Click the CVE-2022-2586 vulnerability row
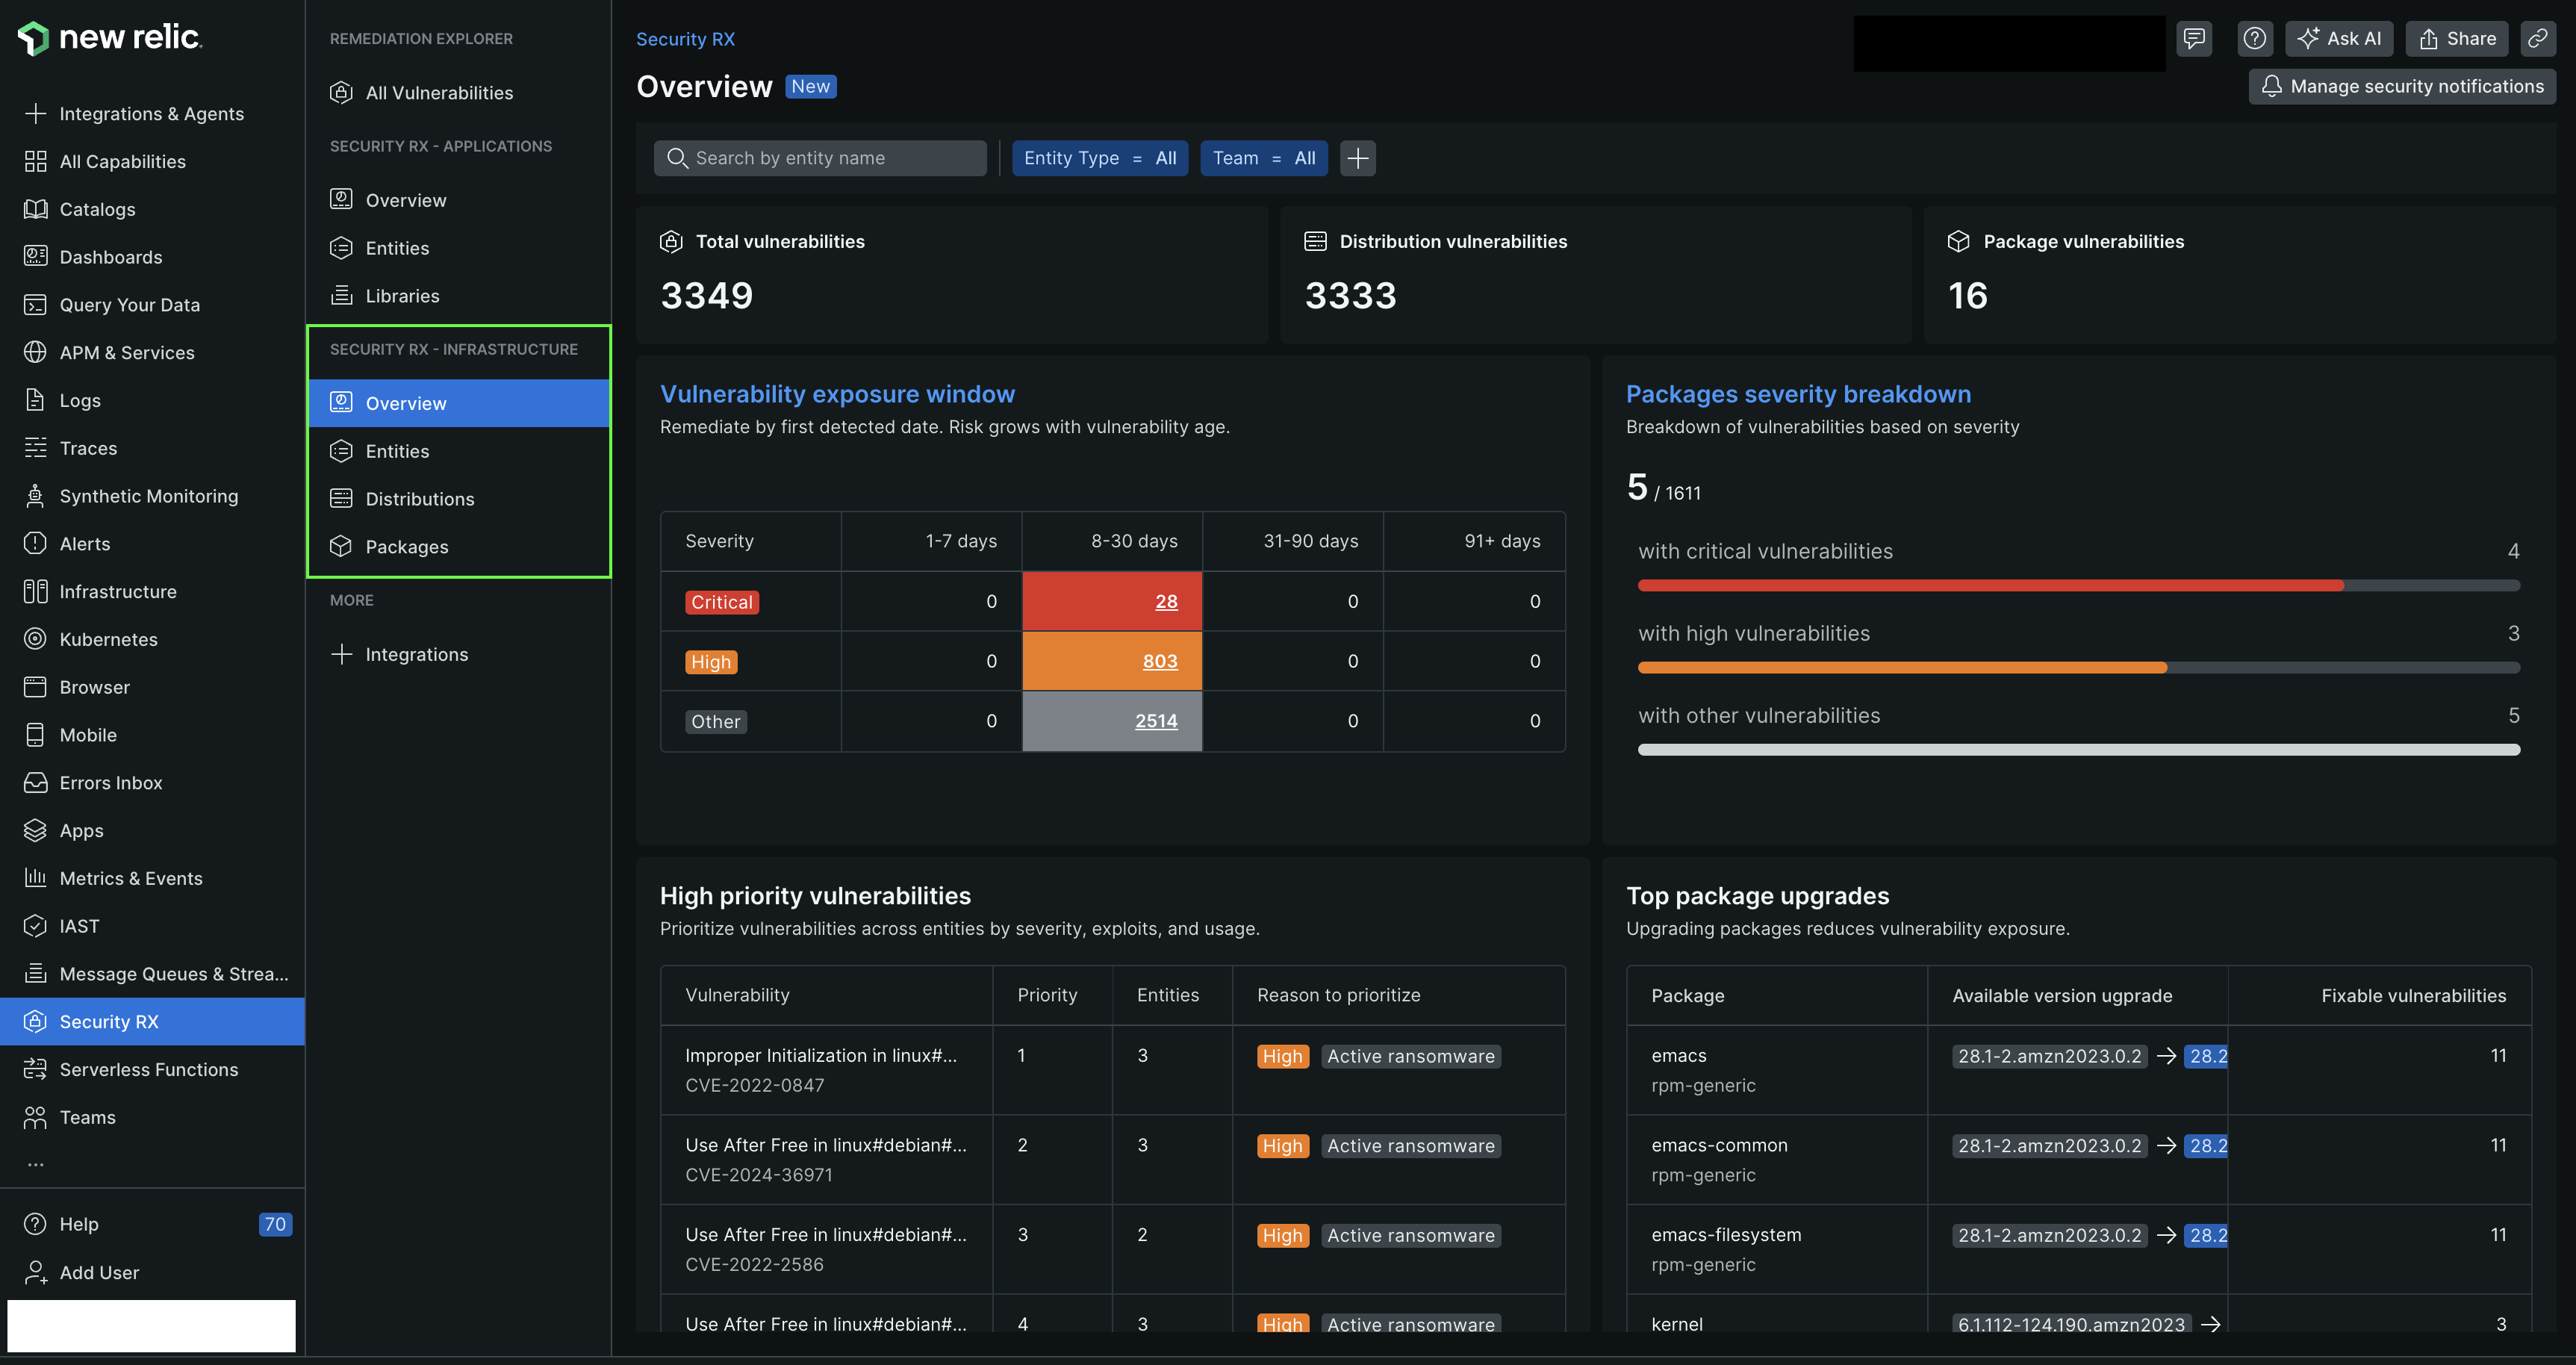 click(1112, 1250)
